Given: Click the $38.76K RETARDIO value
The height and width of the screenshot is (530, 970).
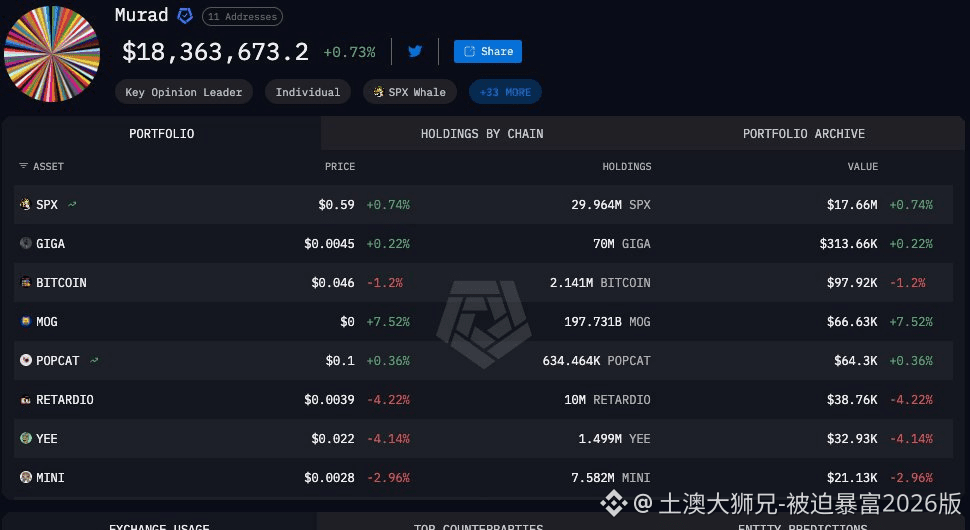Looking at the screenshot, I should click(x=852, y=400).
